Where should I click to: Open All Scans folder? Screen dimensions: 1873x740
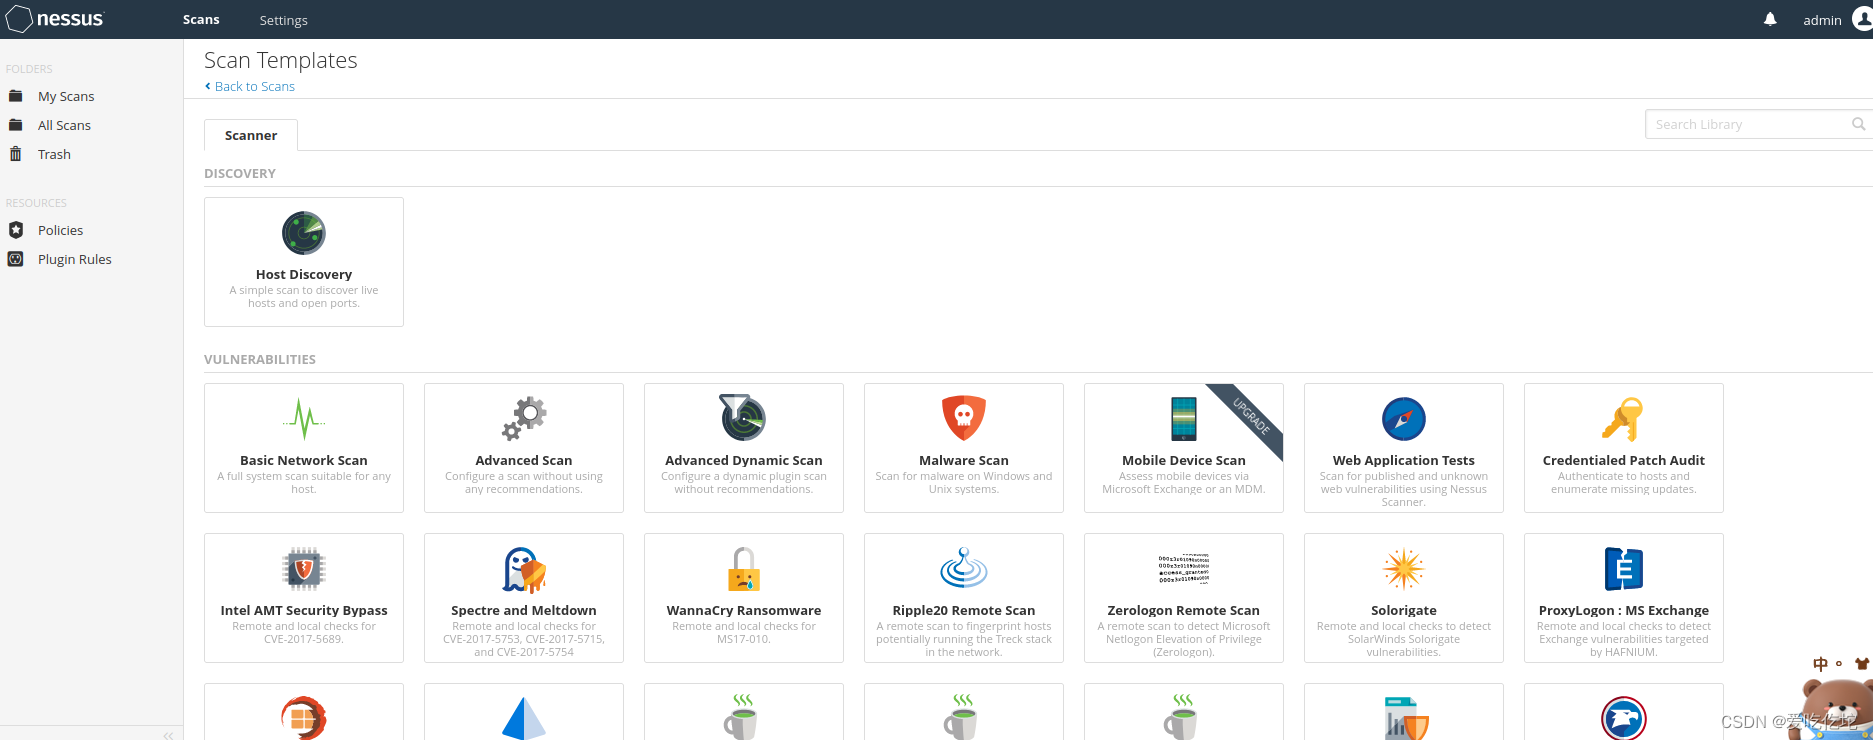tap(64, 125)
